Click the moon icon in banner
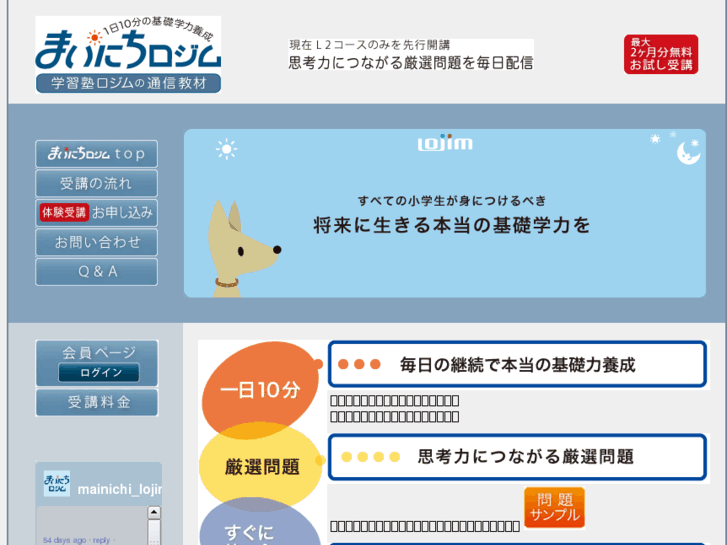The width and height of the screenshot is (727, 545). pos(688,153)
